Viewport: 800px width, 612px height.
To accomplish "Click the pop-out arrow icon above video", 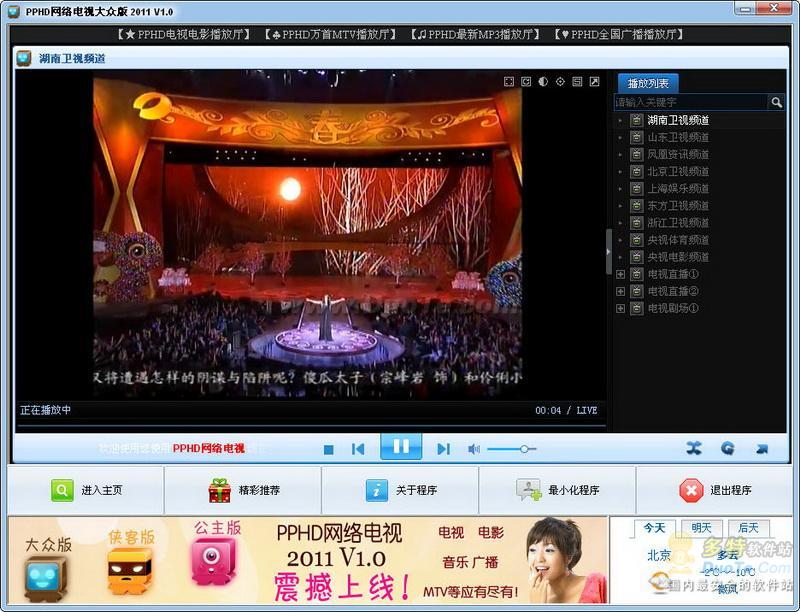I will click(x=594, y=82).
